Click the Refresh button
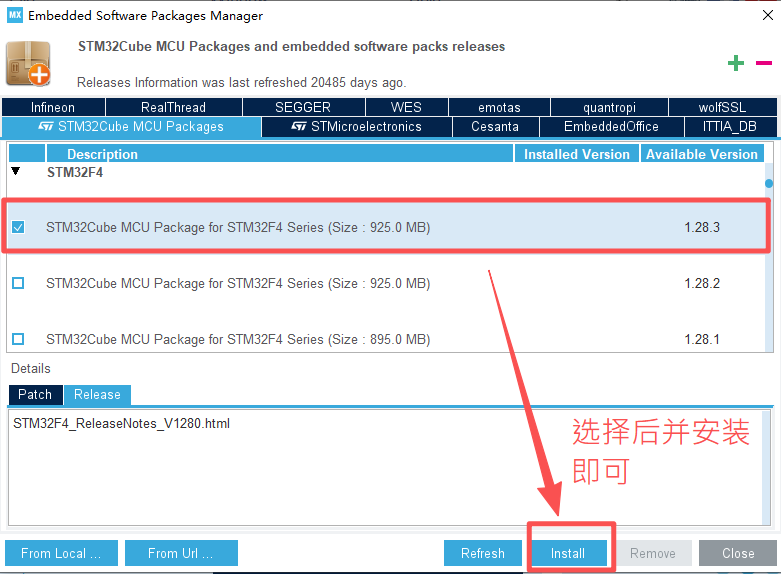The width and height of the screenshot is (781, 574). 482,553
